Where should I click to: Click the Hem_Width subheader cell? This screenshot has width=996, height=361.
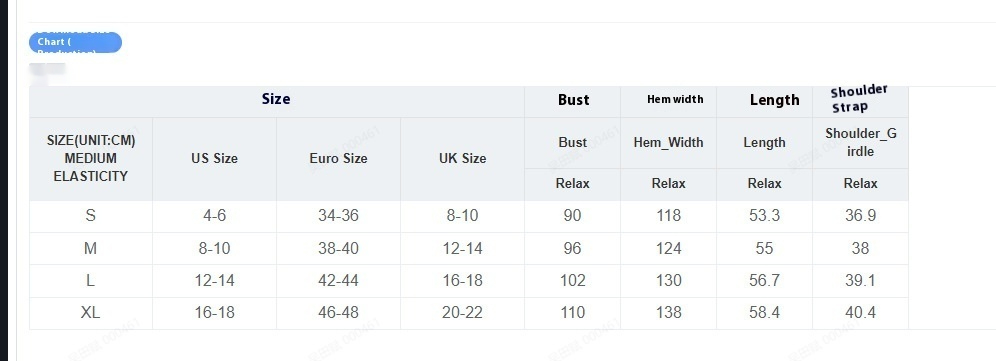pyautogui.click(x=668, y=143)
